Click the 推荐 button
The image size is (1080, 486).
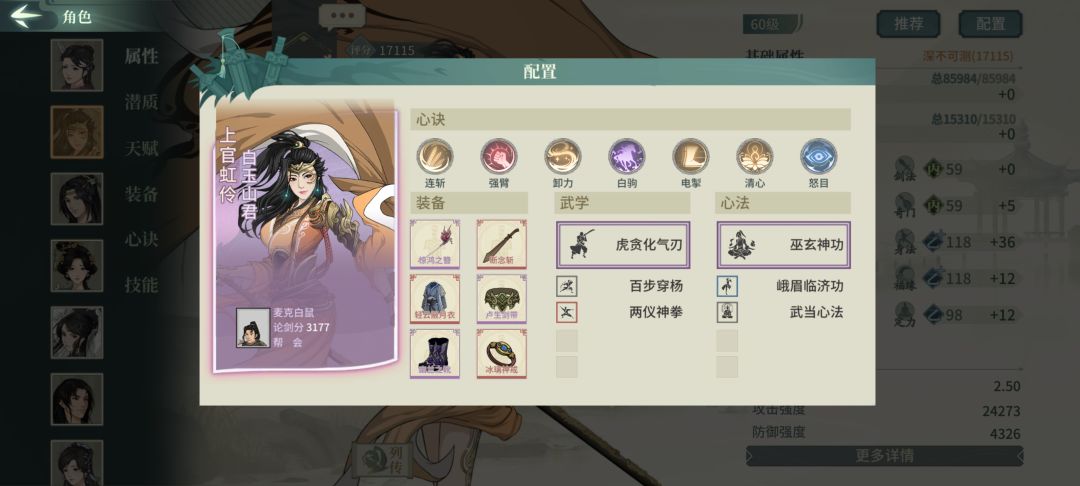(908, 24)
